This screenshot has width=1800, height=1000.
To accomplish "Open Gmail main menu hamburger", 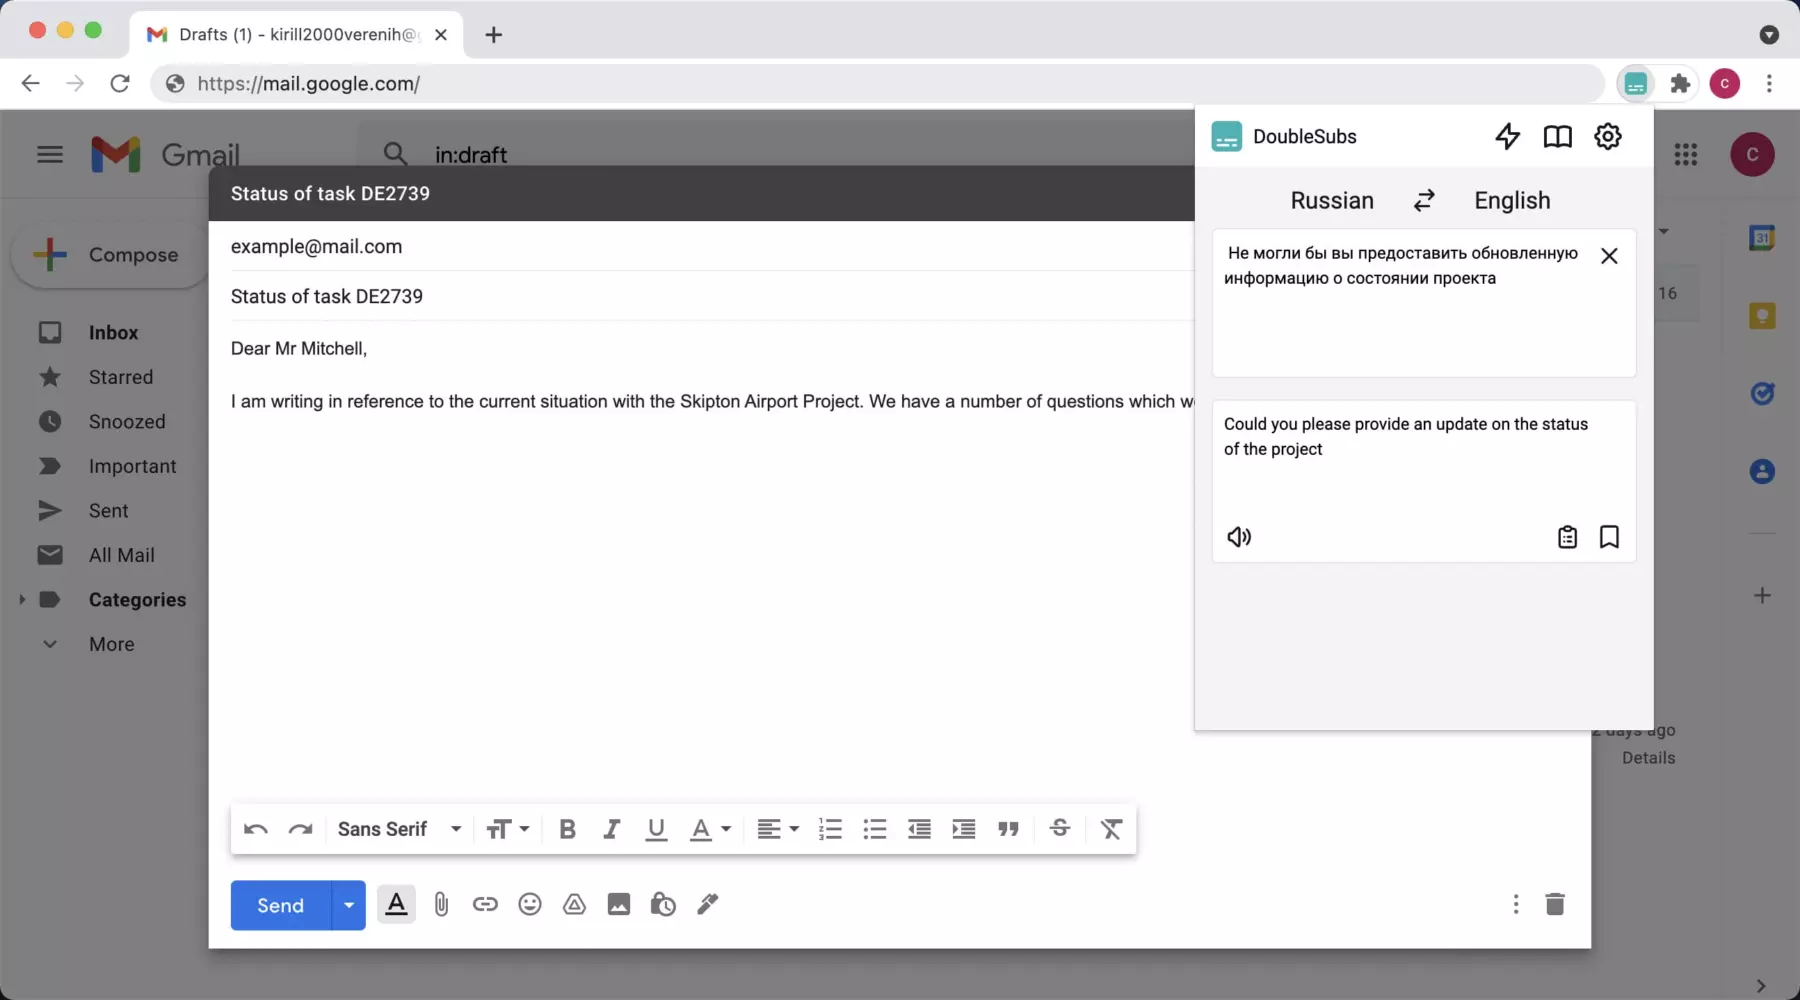I will pyautogui.click(x=50, y=154).
